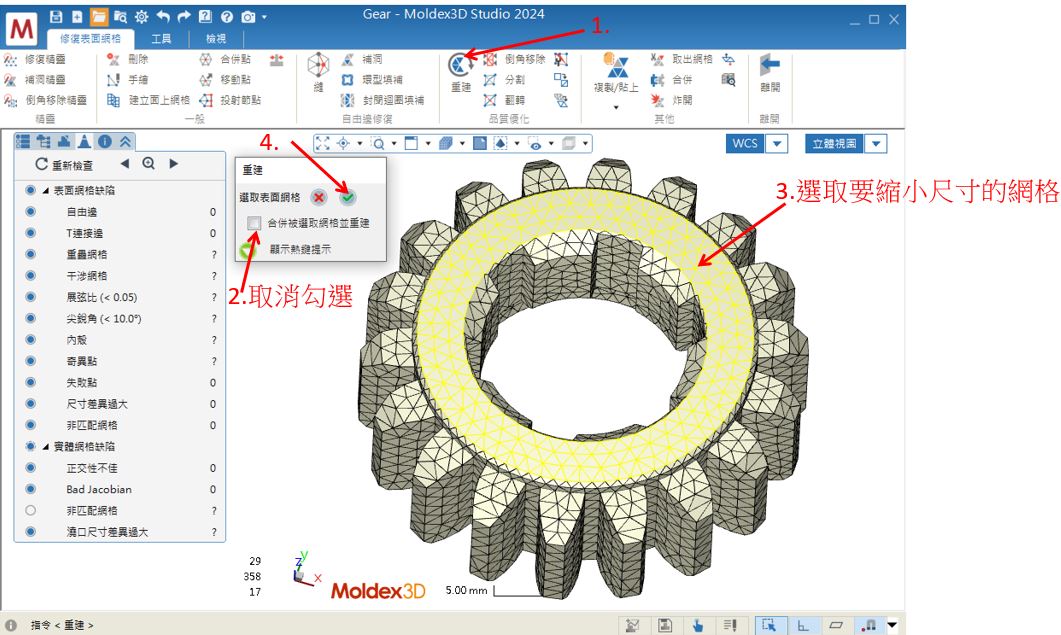Choose the 移動點 move node tool

[x=225, y=80]
